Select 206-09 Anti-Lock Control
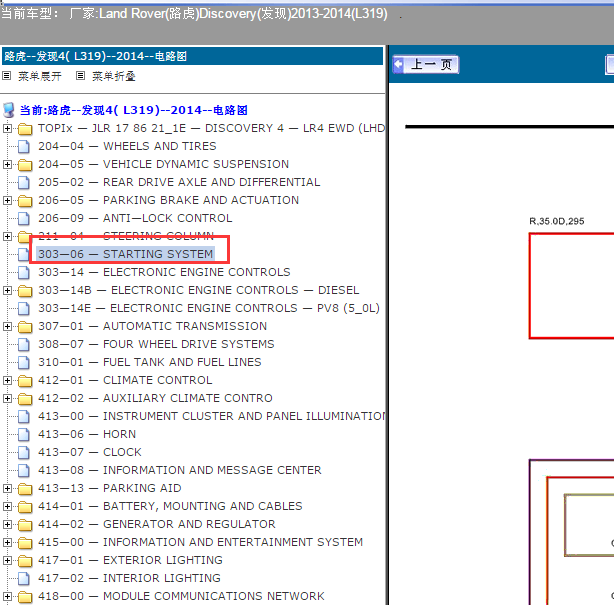This screenshot has width=614, height=605. pos(135,219)
